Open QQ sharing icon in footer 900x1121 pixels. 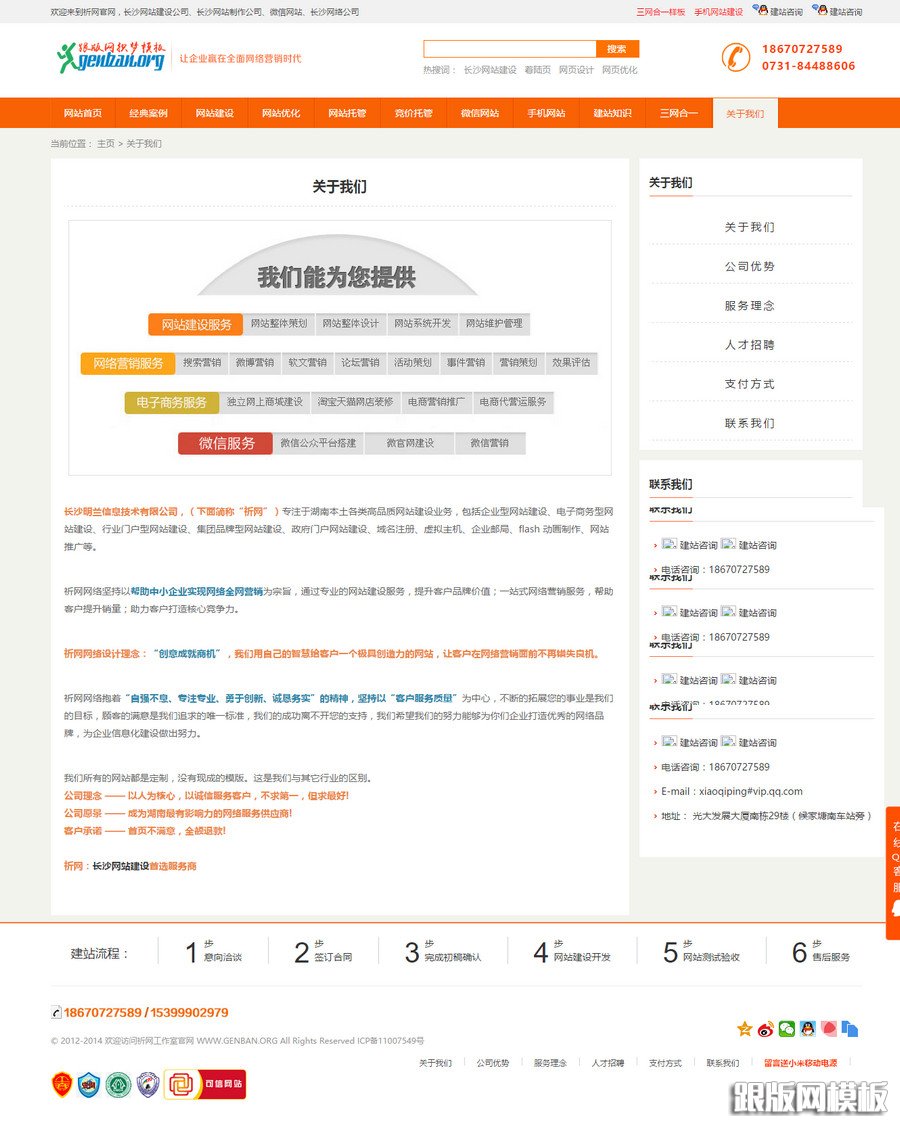(x=810, y=1028)
